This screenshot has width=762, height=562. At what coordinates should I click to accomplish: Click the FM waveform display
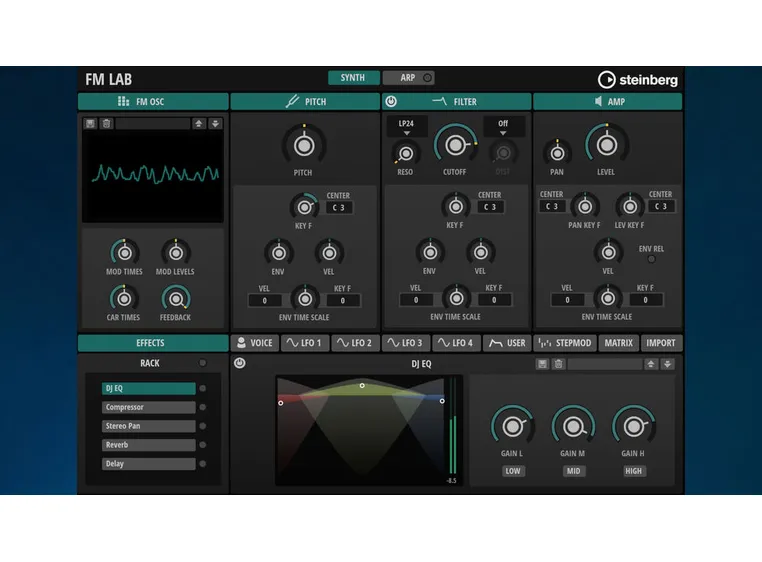[153, 177]
